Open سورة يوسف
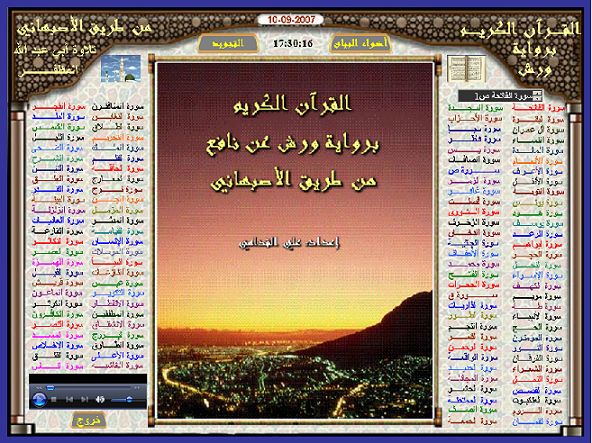The height and width of the screenshot is (443, 592). (538, 224)
